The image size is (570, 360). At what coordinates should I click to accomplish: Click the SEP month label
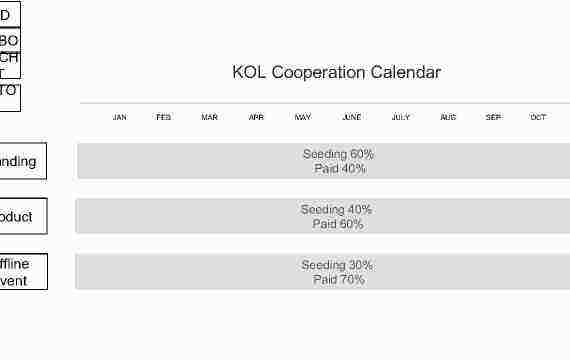(x=493, y=117)
